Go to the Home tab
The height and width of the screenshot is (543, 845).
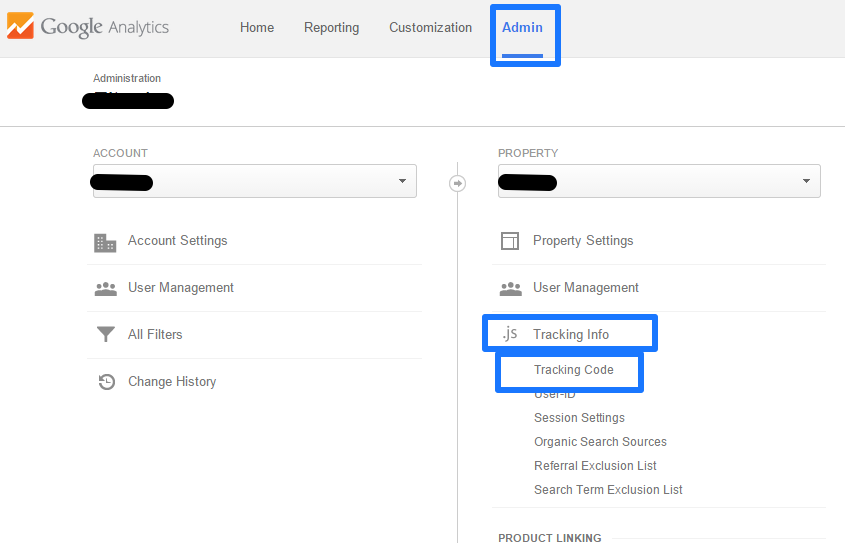(257, 27)
